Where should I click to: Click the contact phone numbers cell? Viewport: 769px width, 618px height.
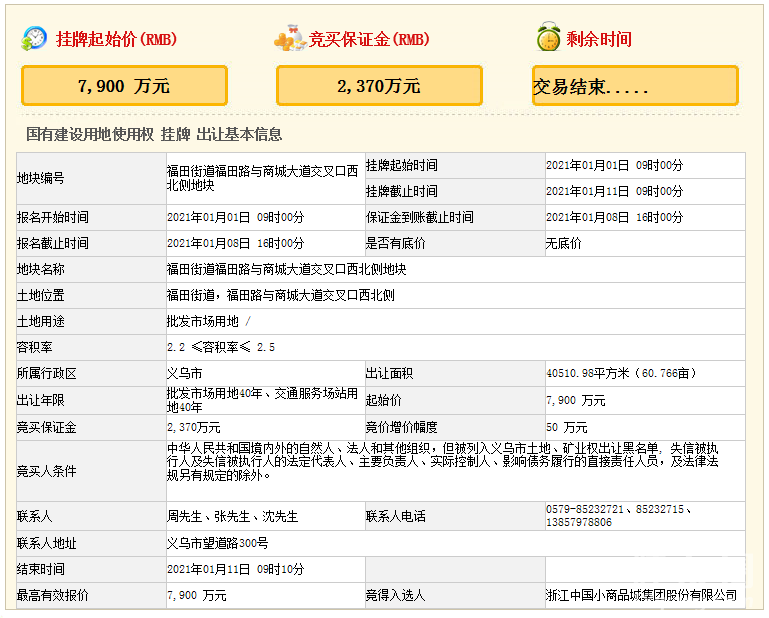coord(620,516)
